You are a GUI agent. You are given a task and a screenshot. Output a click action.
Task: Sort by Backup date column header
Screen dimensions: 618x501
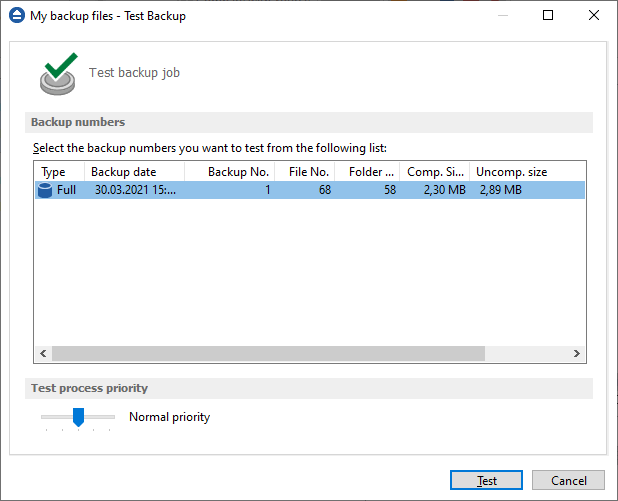(x=134, y=172)
